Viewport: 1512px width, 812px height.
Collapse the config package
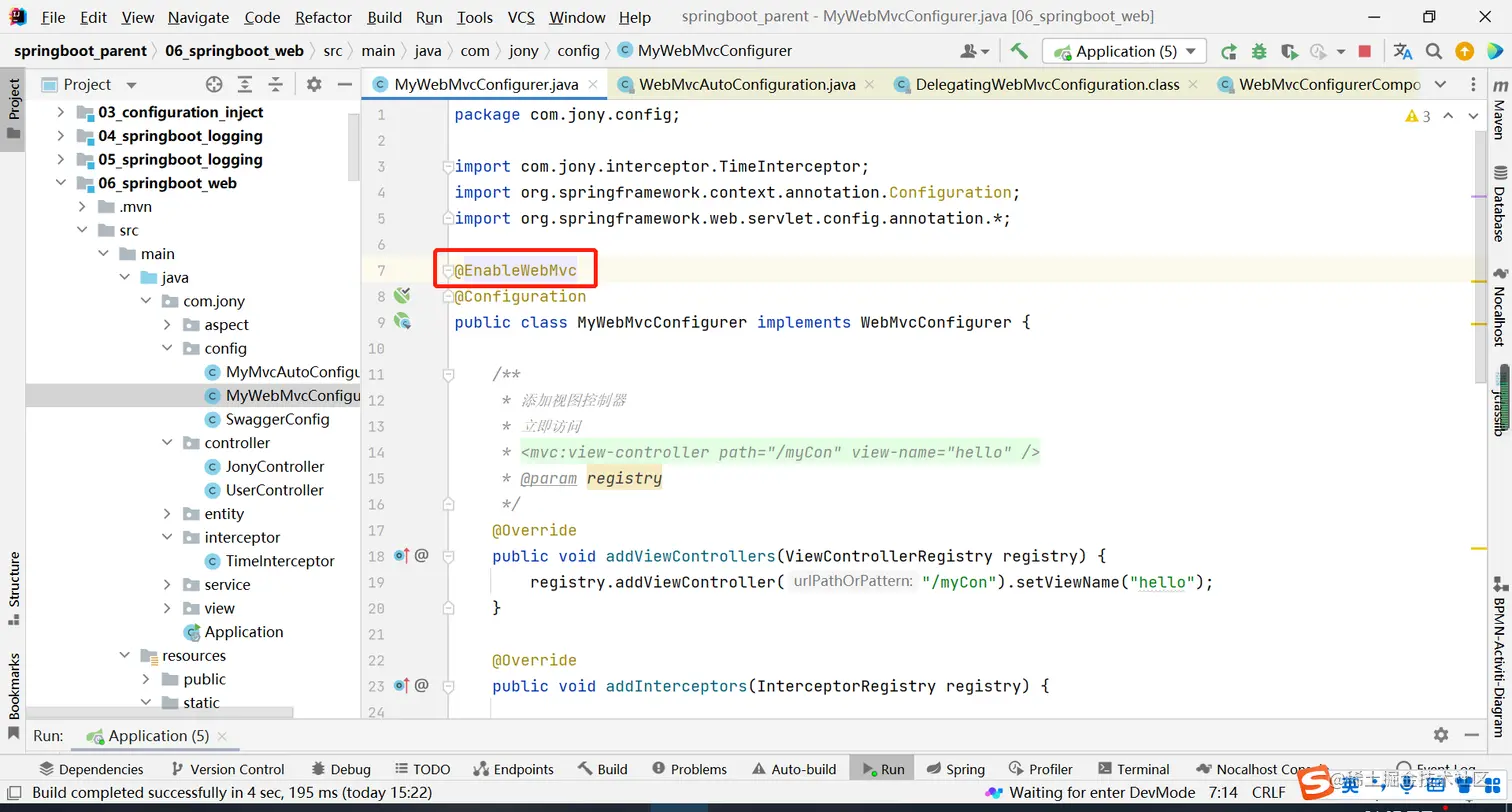tap(167, 348)
